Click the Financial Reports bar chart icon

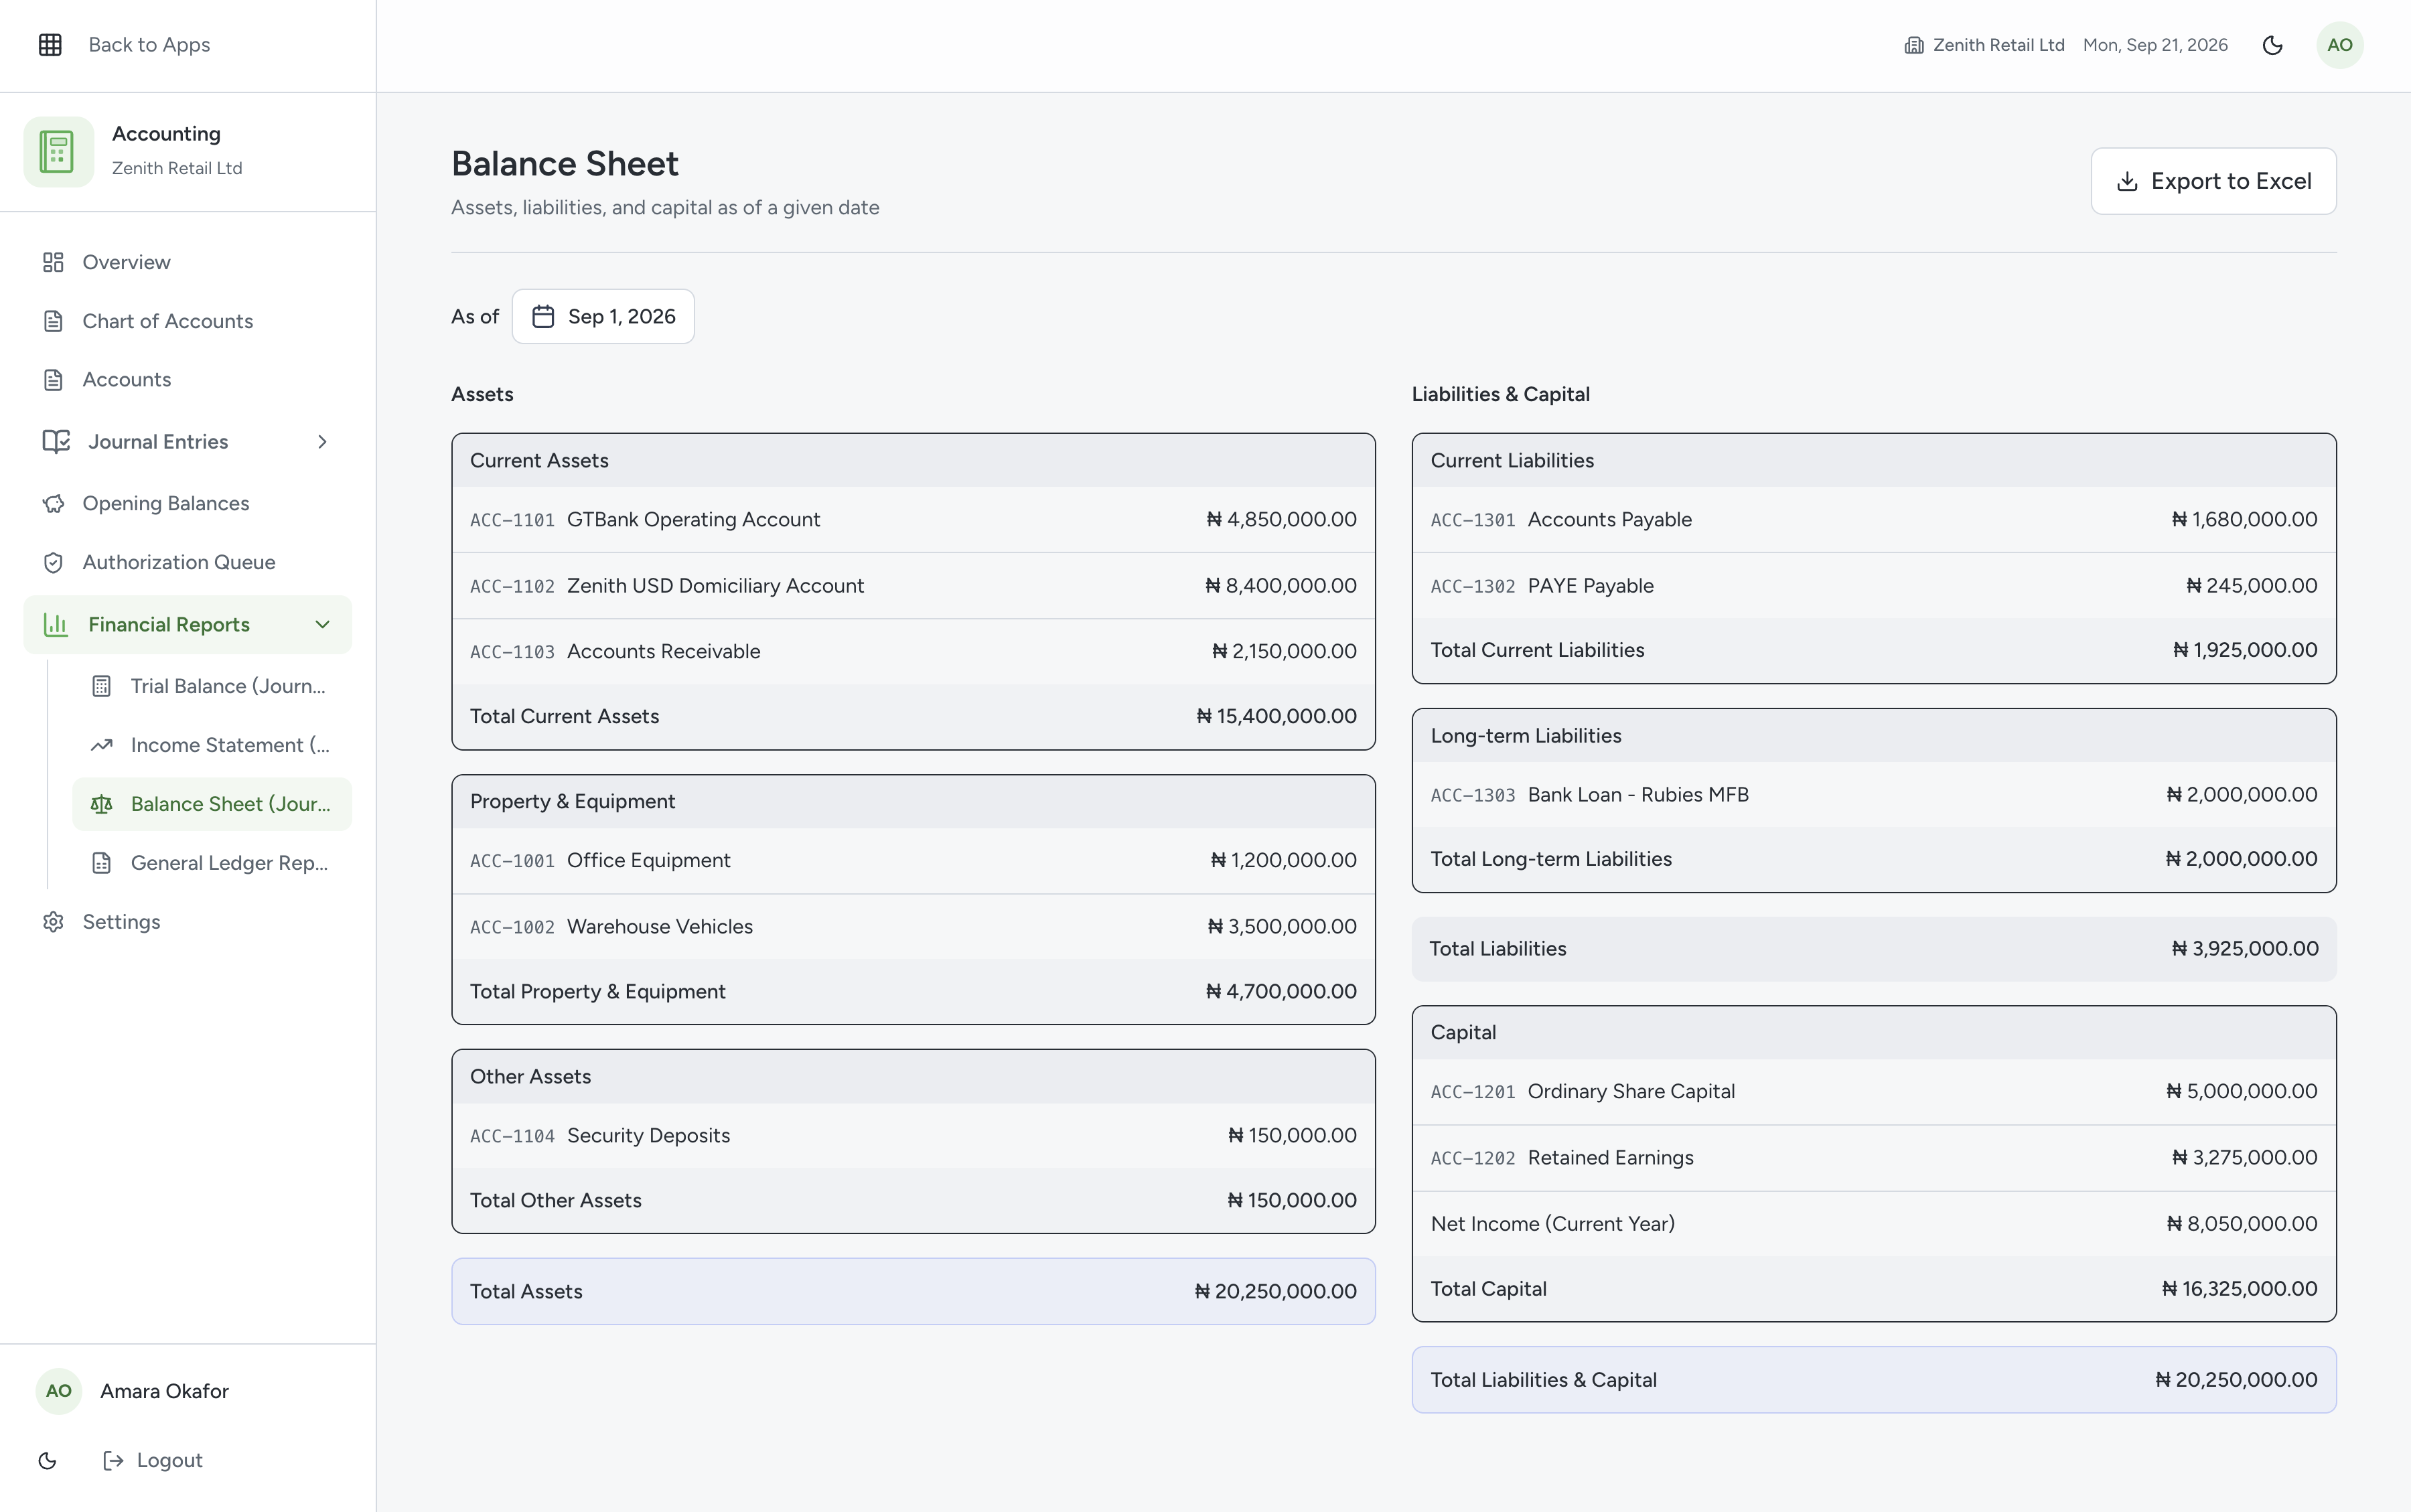[56, 625]
